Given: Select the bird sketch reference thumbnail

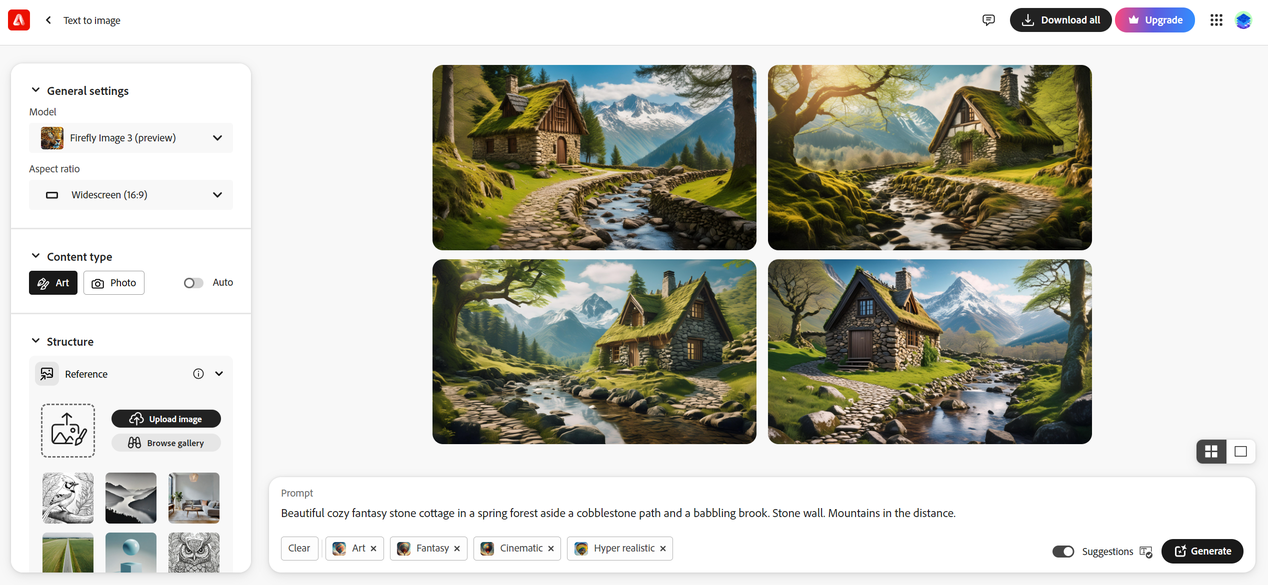Looking at the screenshot, I should click(68, 498).
